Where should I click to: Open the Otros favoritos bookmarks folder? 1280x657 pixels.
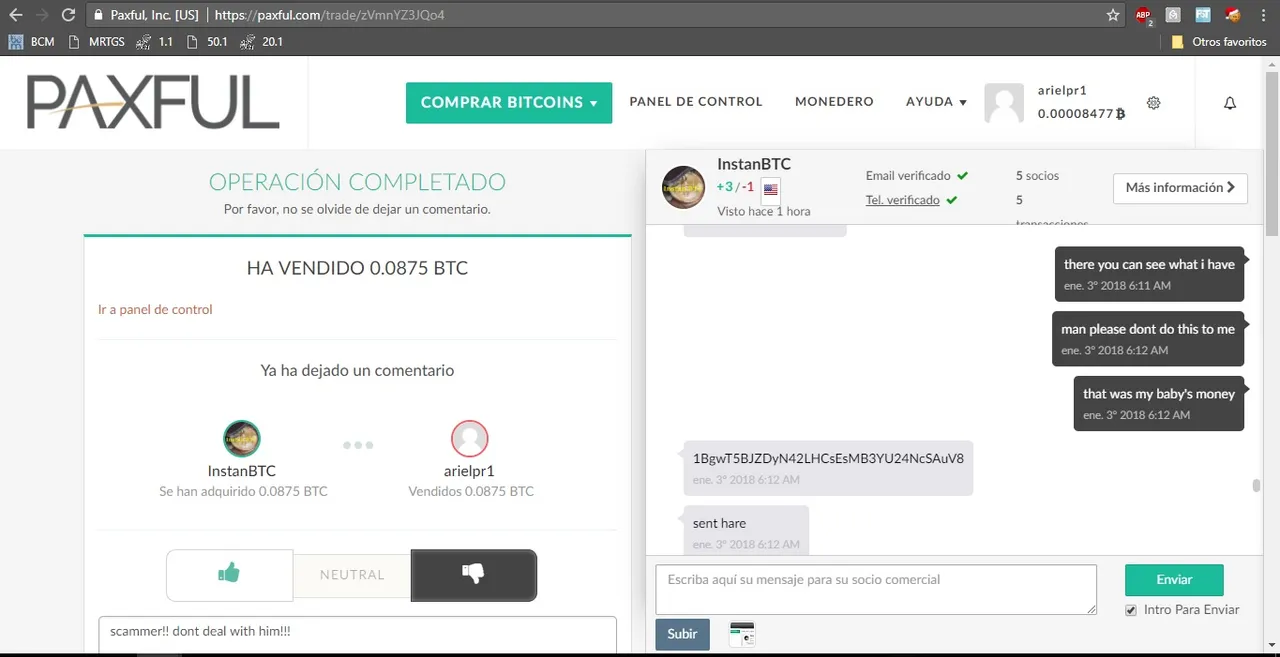click(x=1219, y=42)
